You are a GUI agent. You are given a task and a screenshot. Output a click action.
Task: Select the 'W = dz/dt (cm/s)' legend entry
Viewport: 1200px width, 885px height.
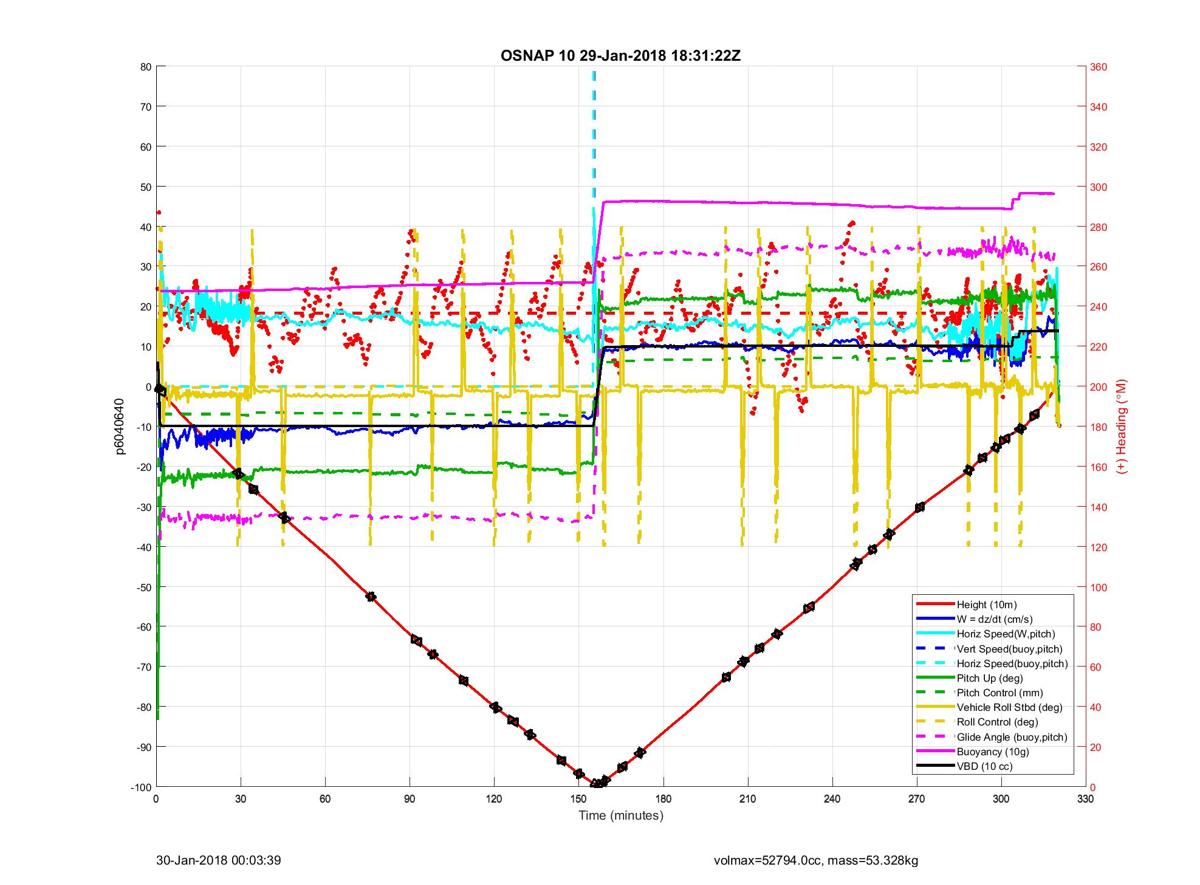click(x=995, y=619)
